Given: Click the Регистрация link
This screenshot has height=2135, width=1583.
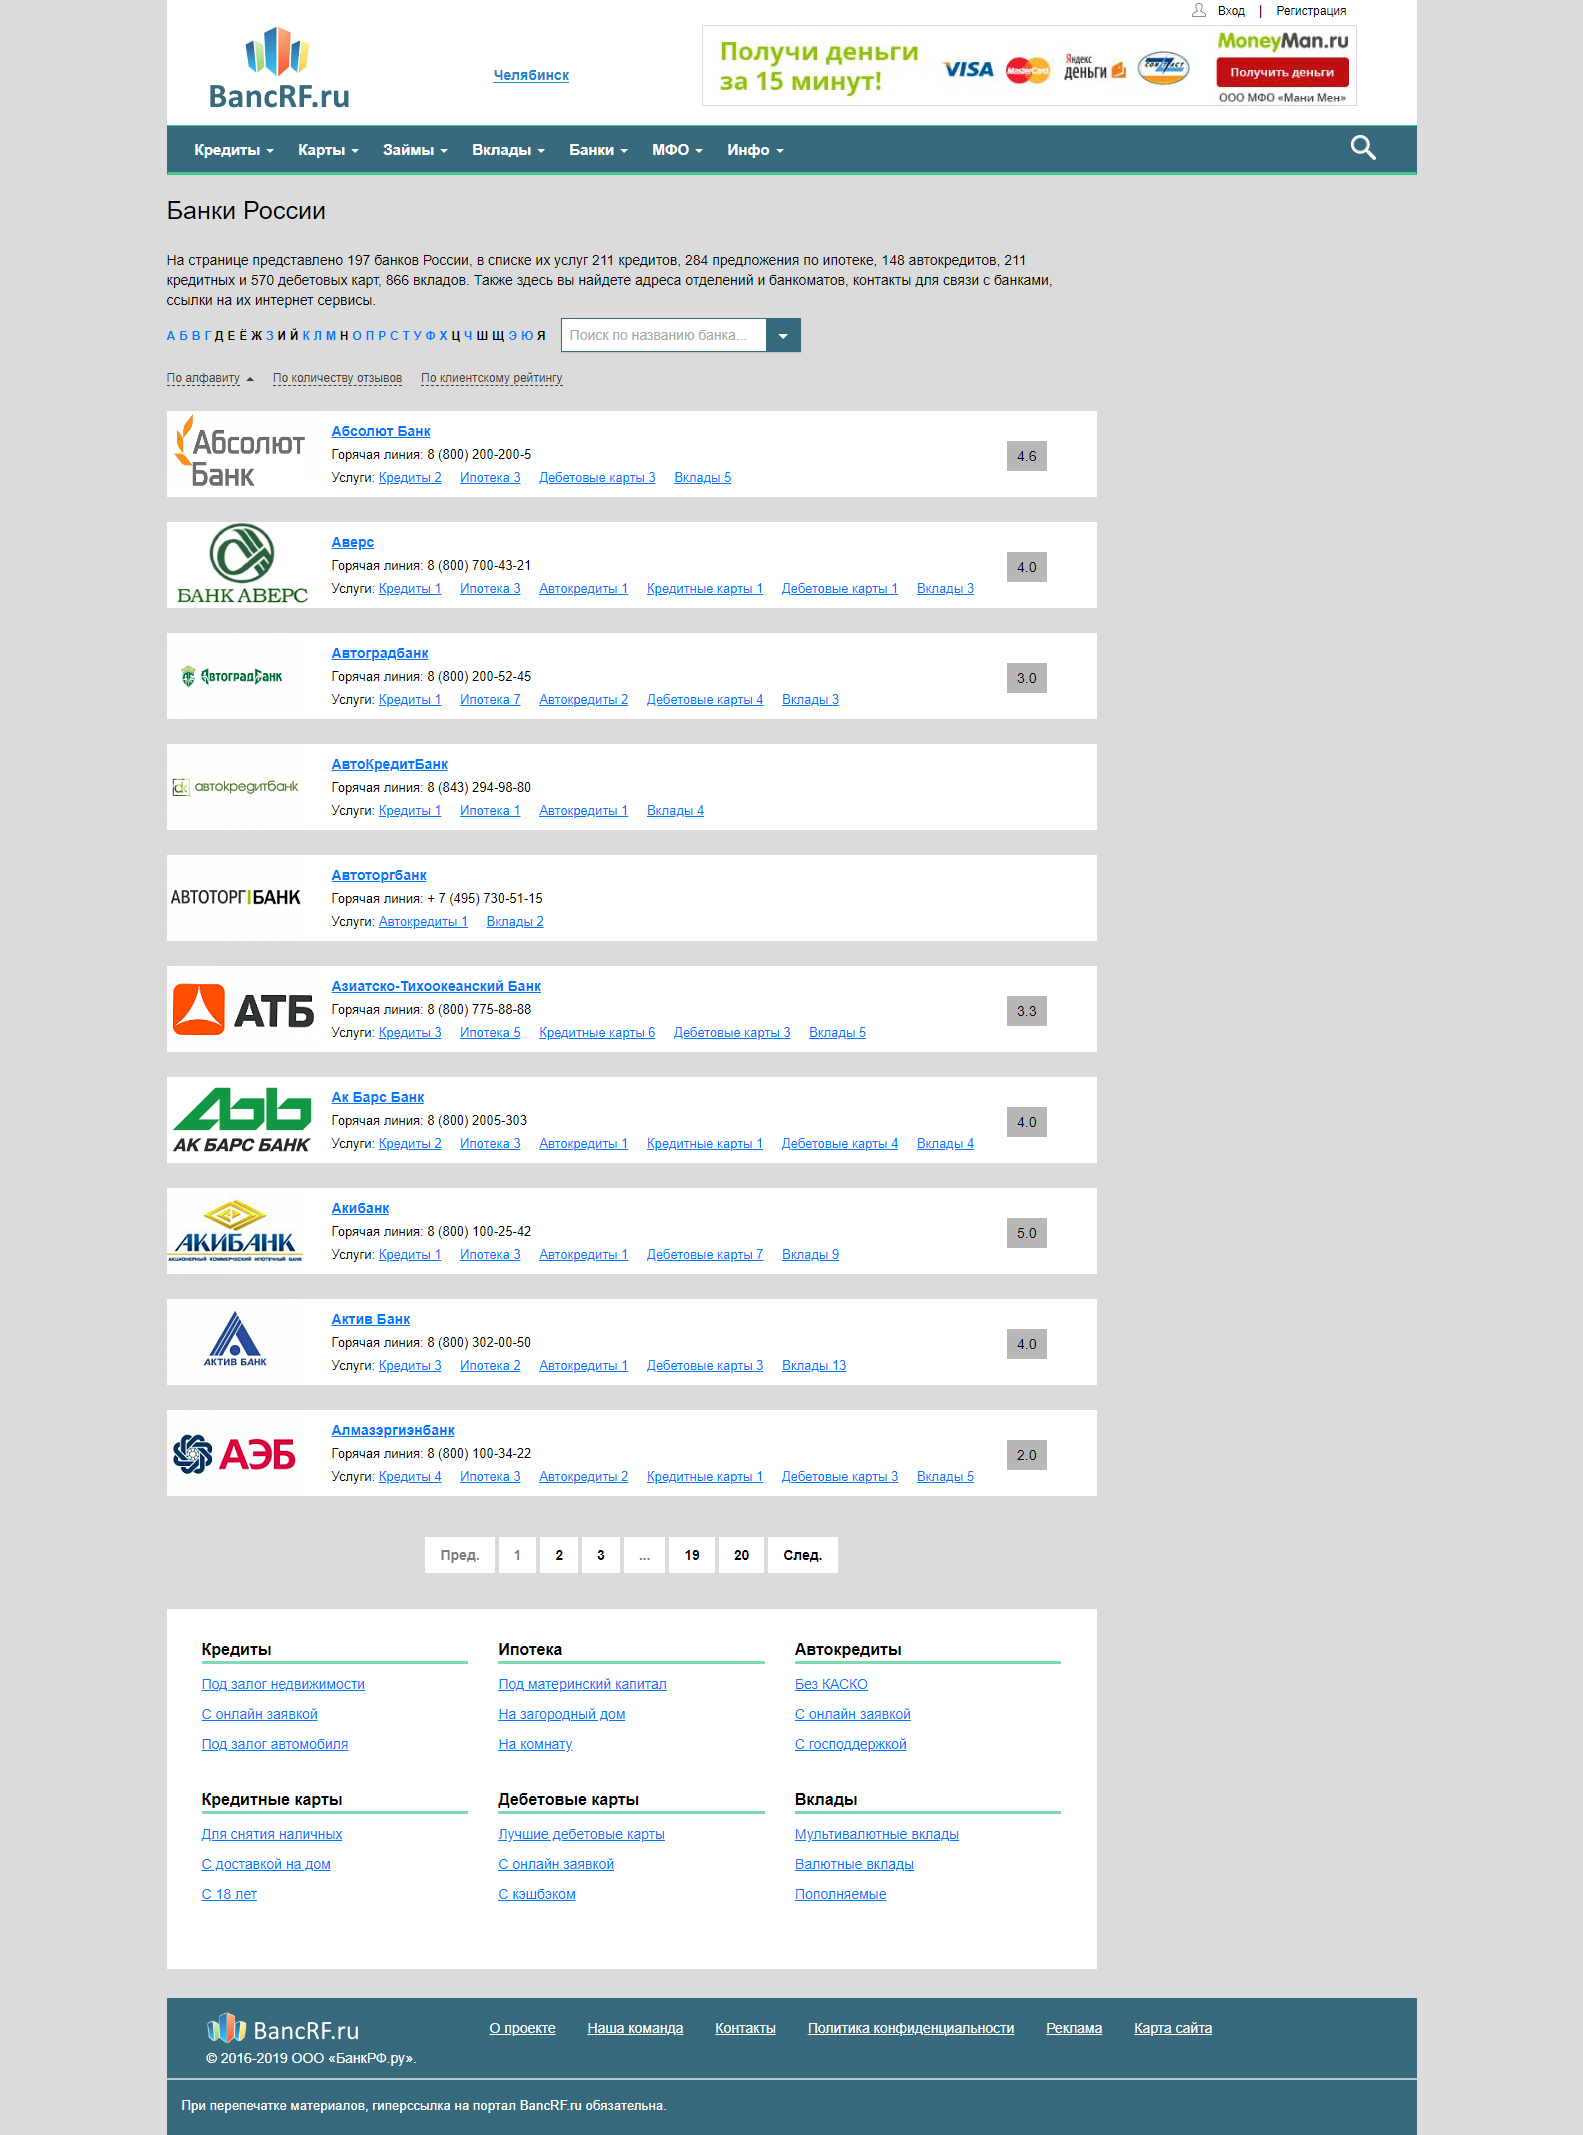Looking at the screenshot, I should (x=1311, y=11).
